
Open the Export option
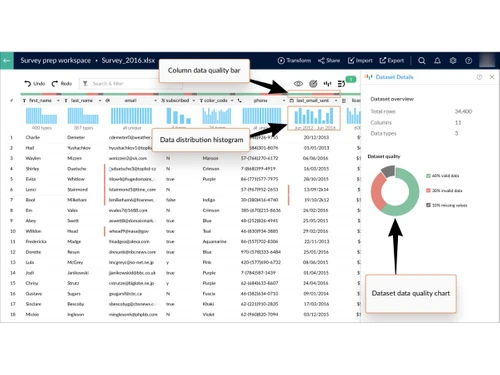392,61
